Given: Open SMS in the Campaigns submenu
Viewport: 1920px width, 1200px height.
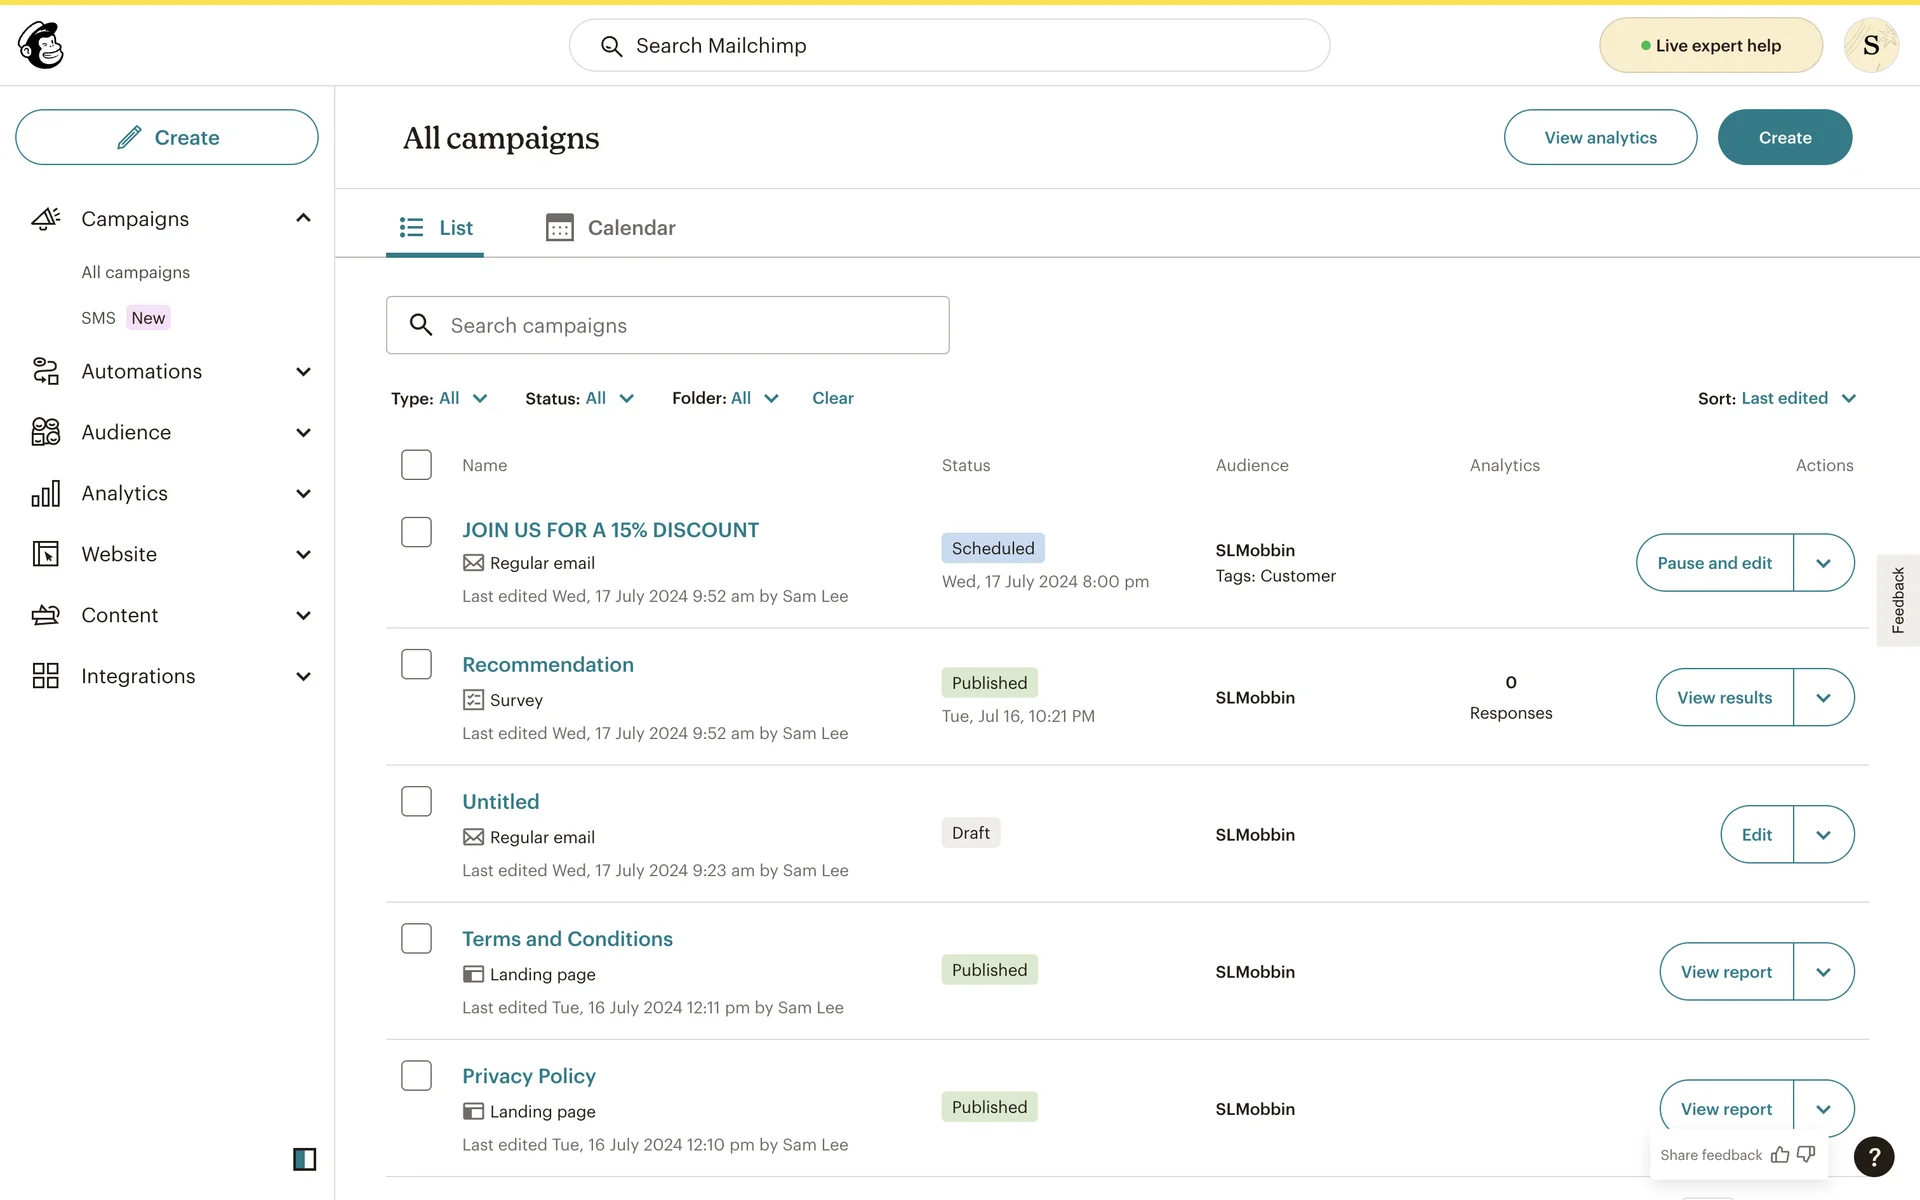Looking at the screenshot, I should tap(98, 318).
